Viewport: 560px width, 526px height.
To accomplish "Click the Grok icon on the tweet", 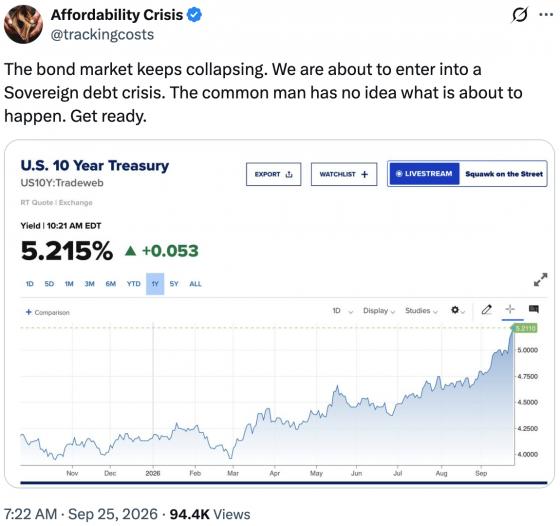I will tap(520, 15).
